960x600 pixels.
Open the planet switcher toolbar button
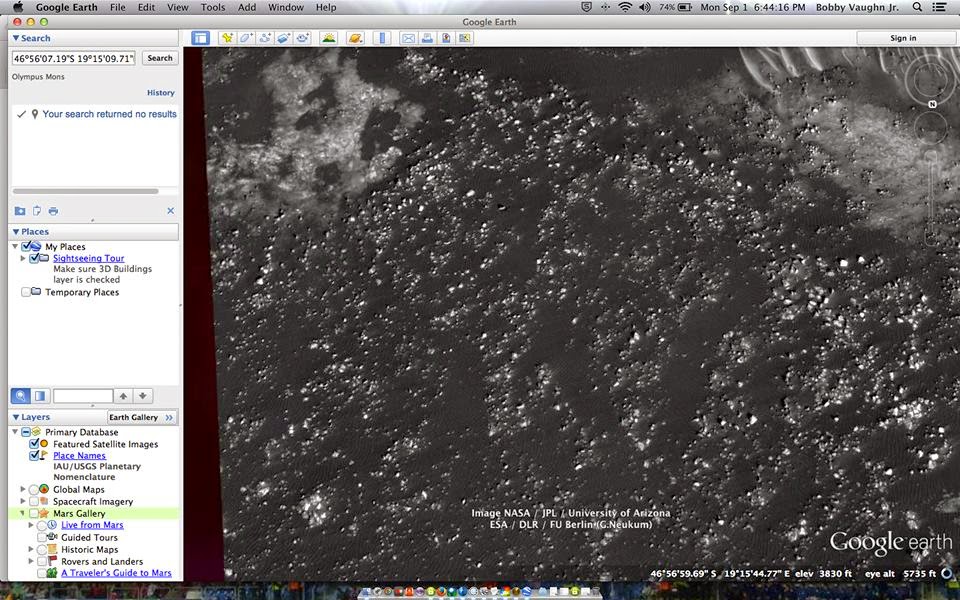pyautogui.click(x=355, y=38)
